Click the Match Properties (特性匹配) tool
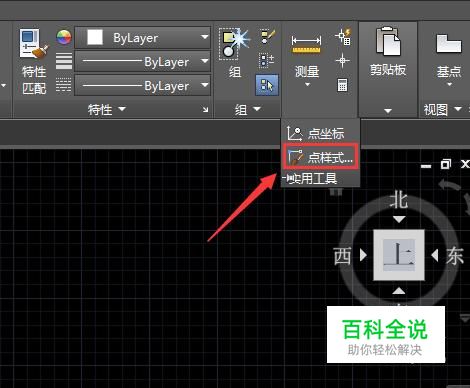The width and height of the screenshot is (470, 388). tap(34, 61)
